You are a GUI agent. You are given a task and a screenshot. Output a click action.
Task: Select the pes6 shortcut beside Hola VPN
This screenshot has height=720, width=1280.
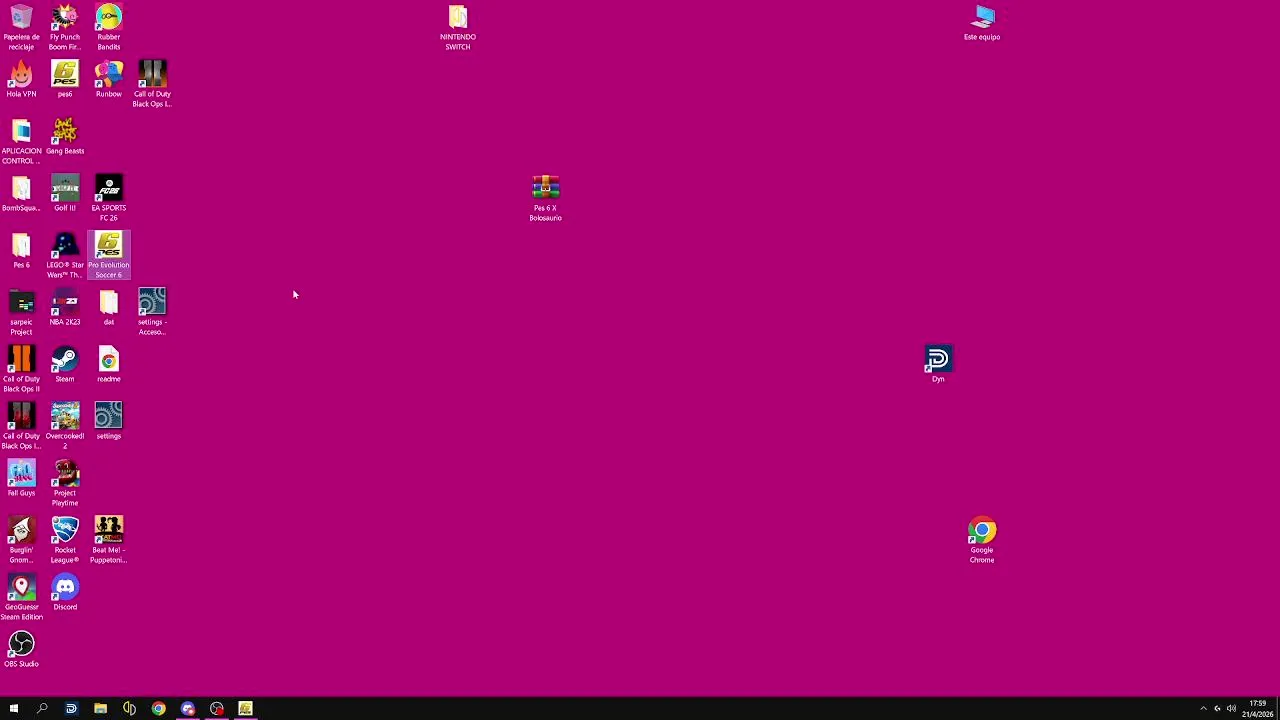coord(65,80)
